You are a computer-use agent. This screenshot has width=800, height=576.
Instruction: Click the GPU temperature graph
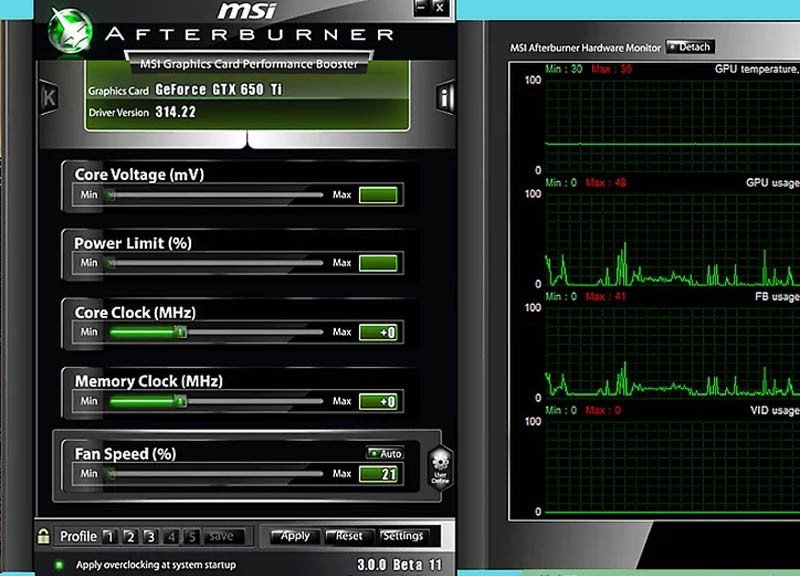[672, 125]
